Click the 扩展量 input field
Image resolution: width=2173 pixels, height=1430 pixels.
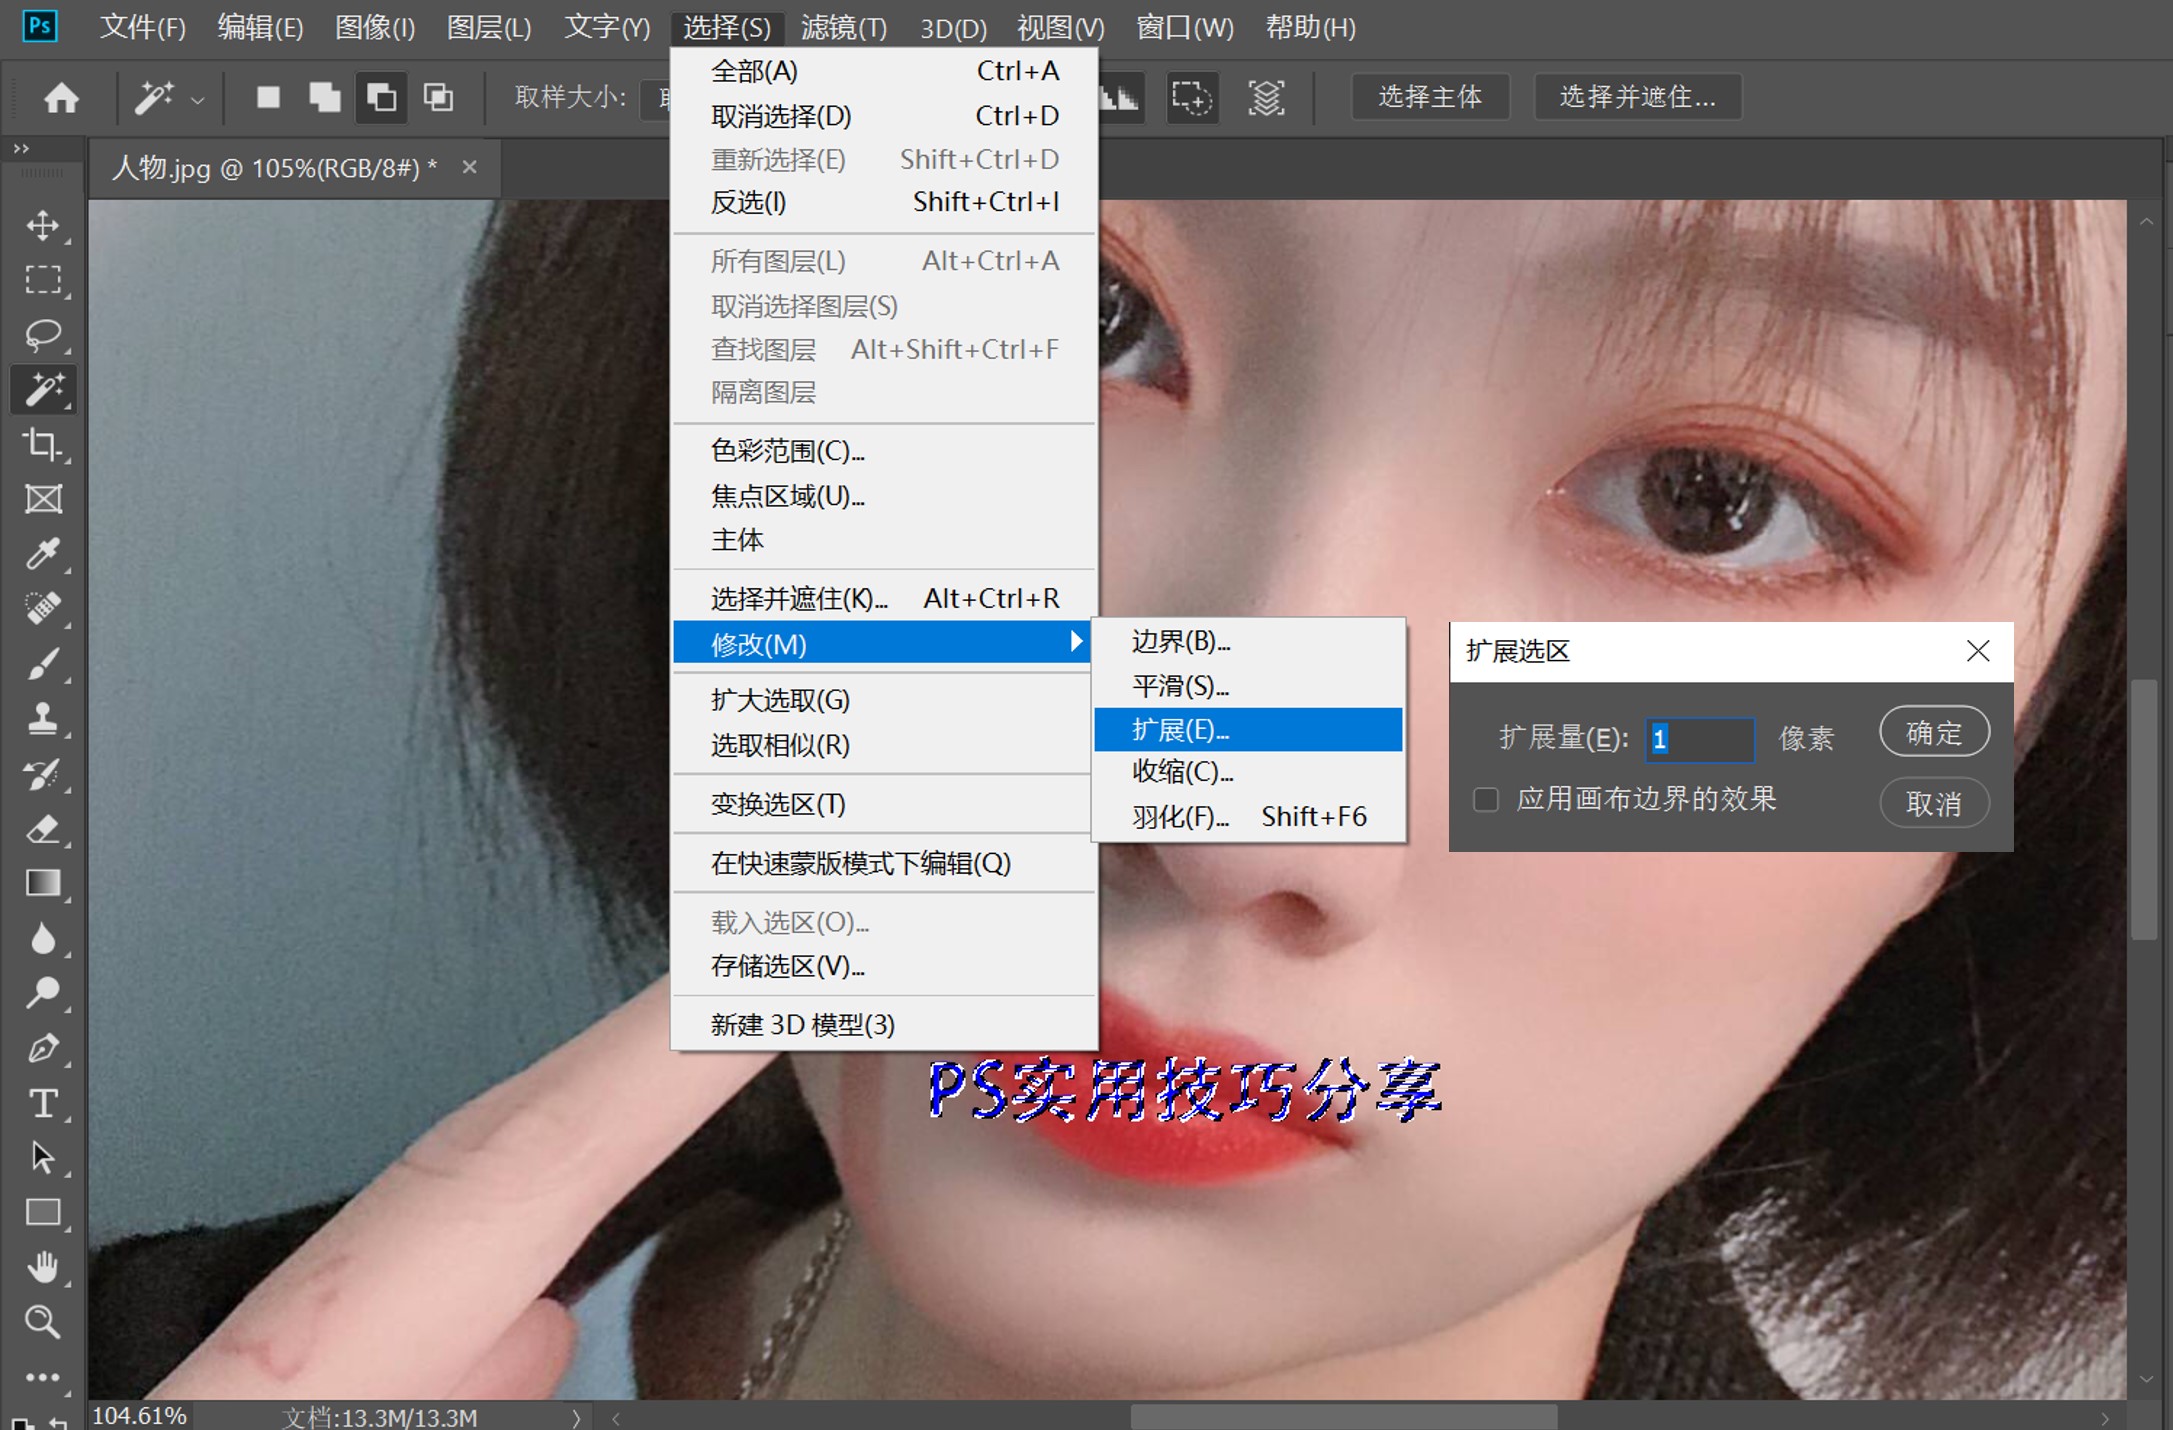tap(1699, 739)
